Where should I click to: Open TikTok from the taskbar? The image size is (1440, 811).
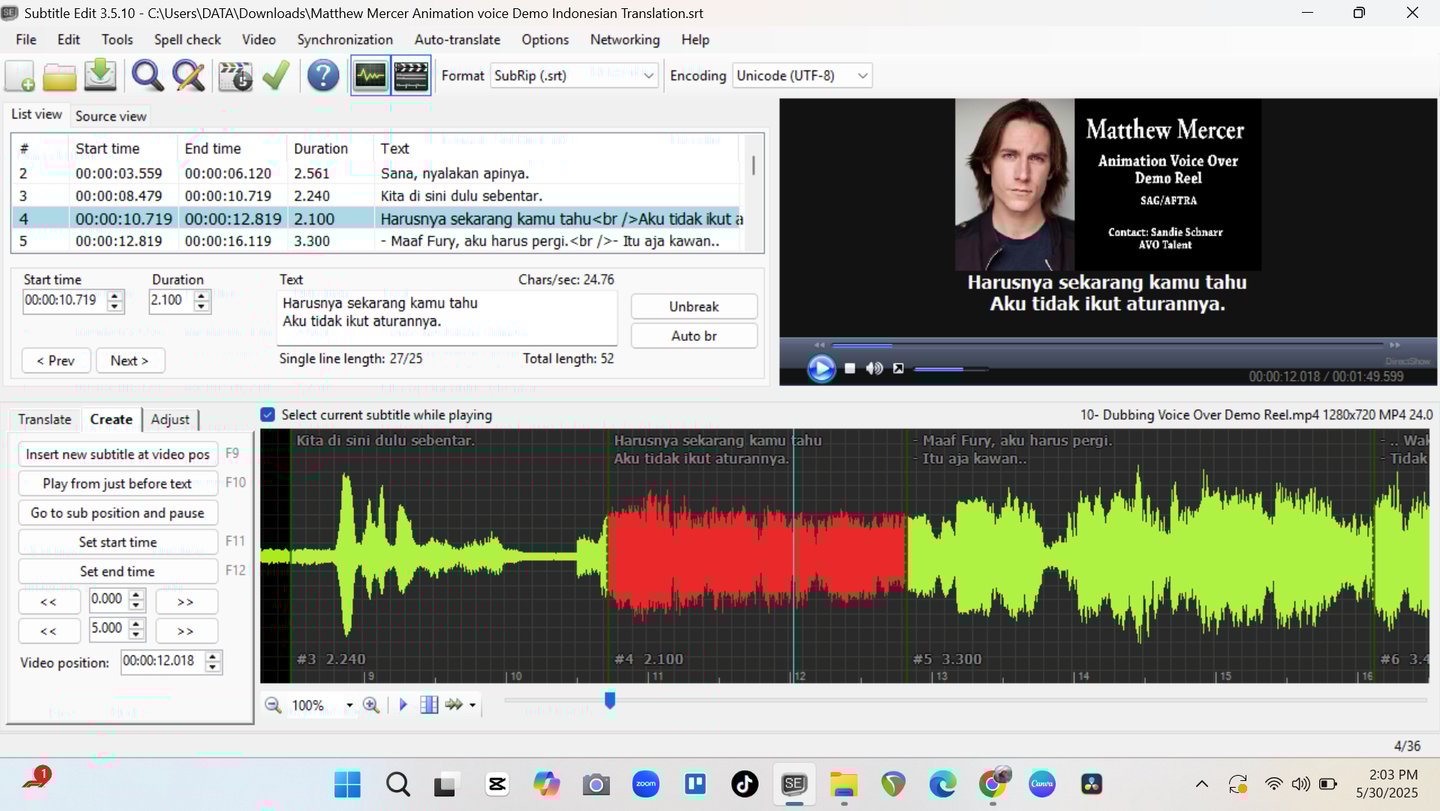tap(745, 784)
